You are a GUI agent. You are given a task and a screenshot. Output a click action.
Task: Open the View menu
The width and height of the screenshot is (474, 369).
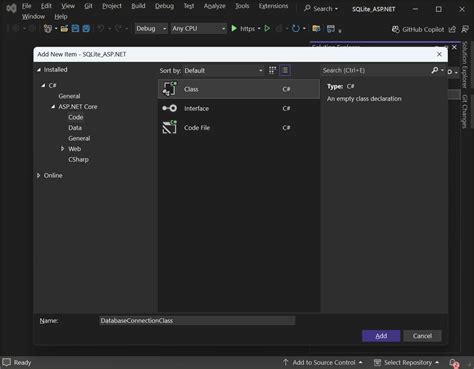[x=68, y=6]
